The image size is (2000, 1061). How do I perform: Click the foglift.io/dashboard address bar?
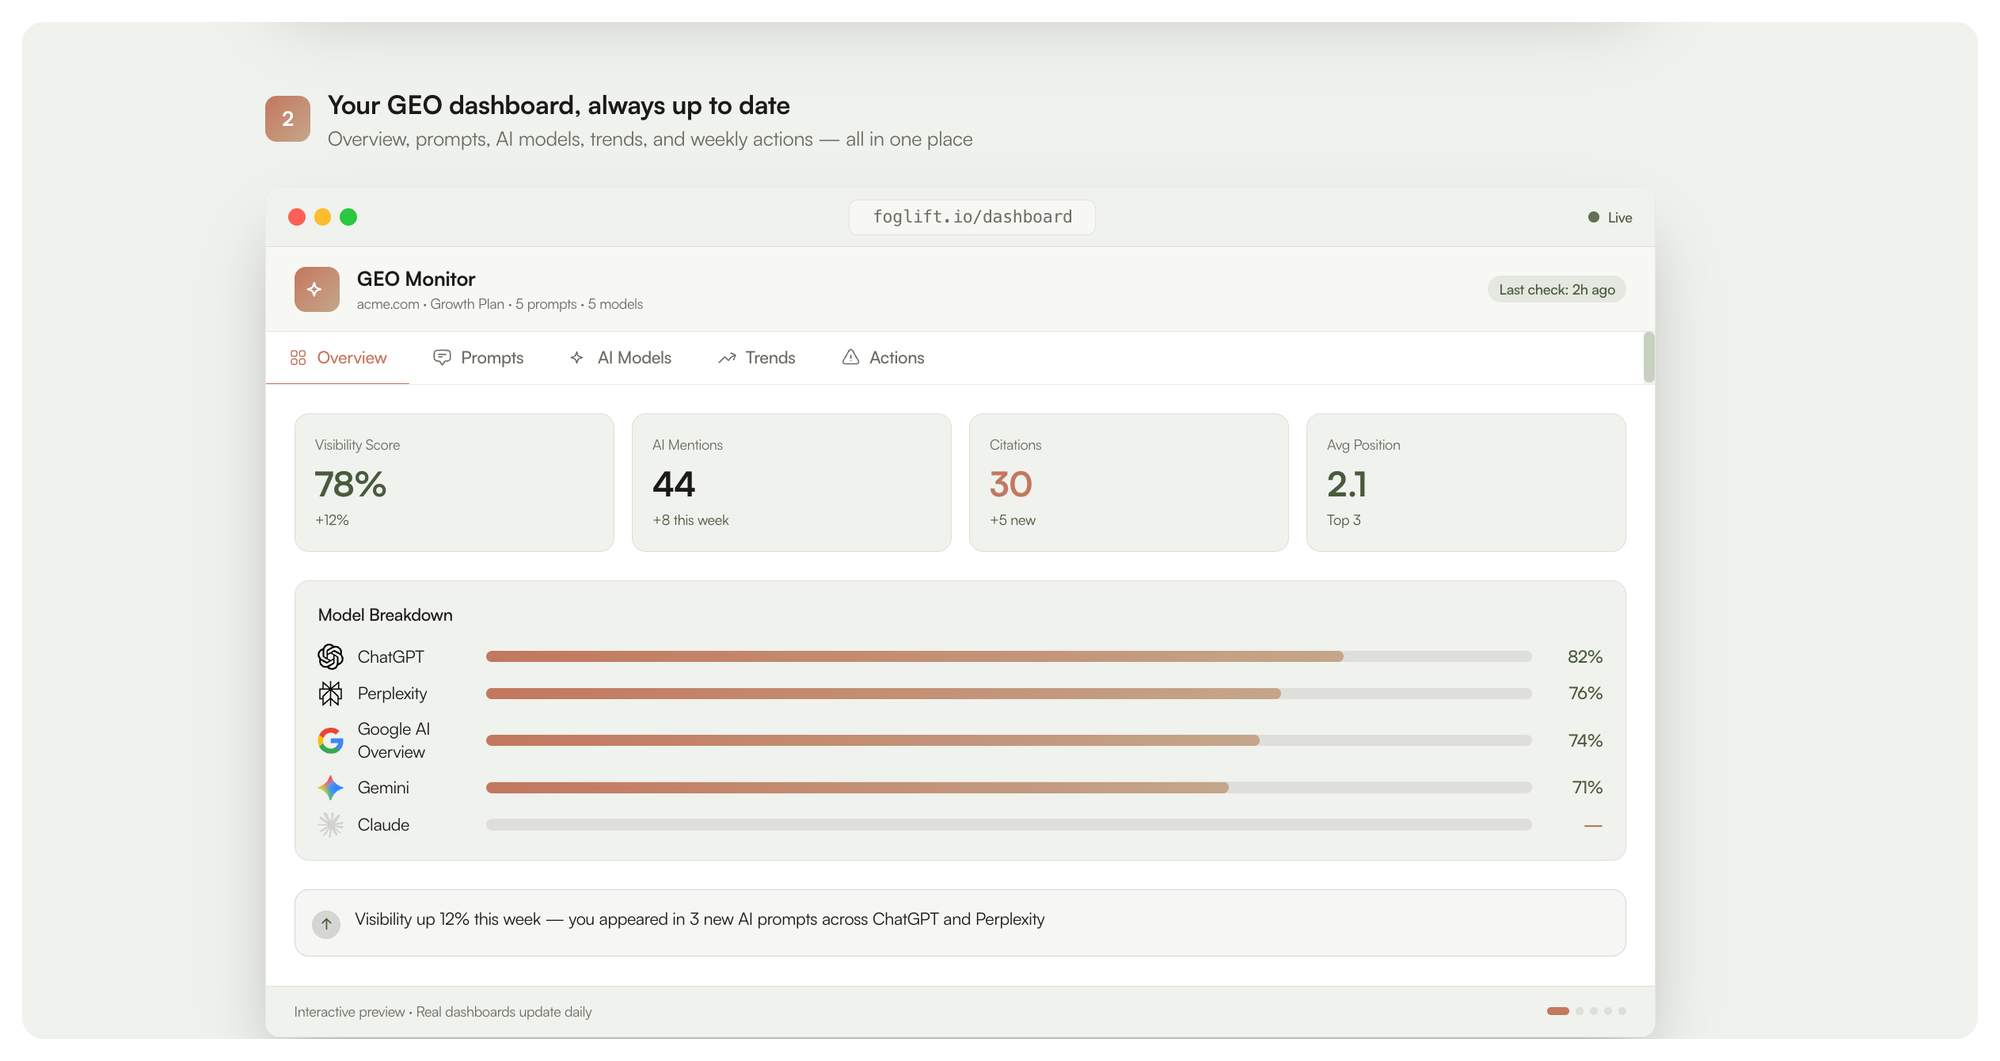[x=972, y=217]
